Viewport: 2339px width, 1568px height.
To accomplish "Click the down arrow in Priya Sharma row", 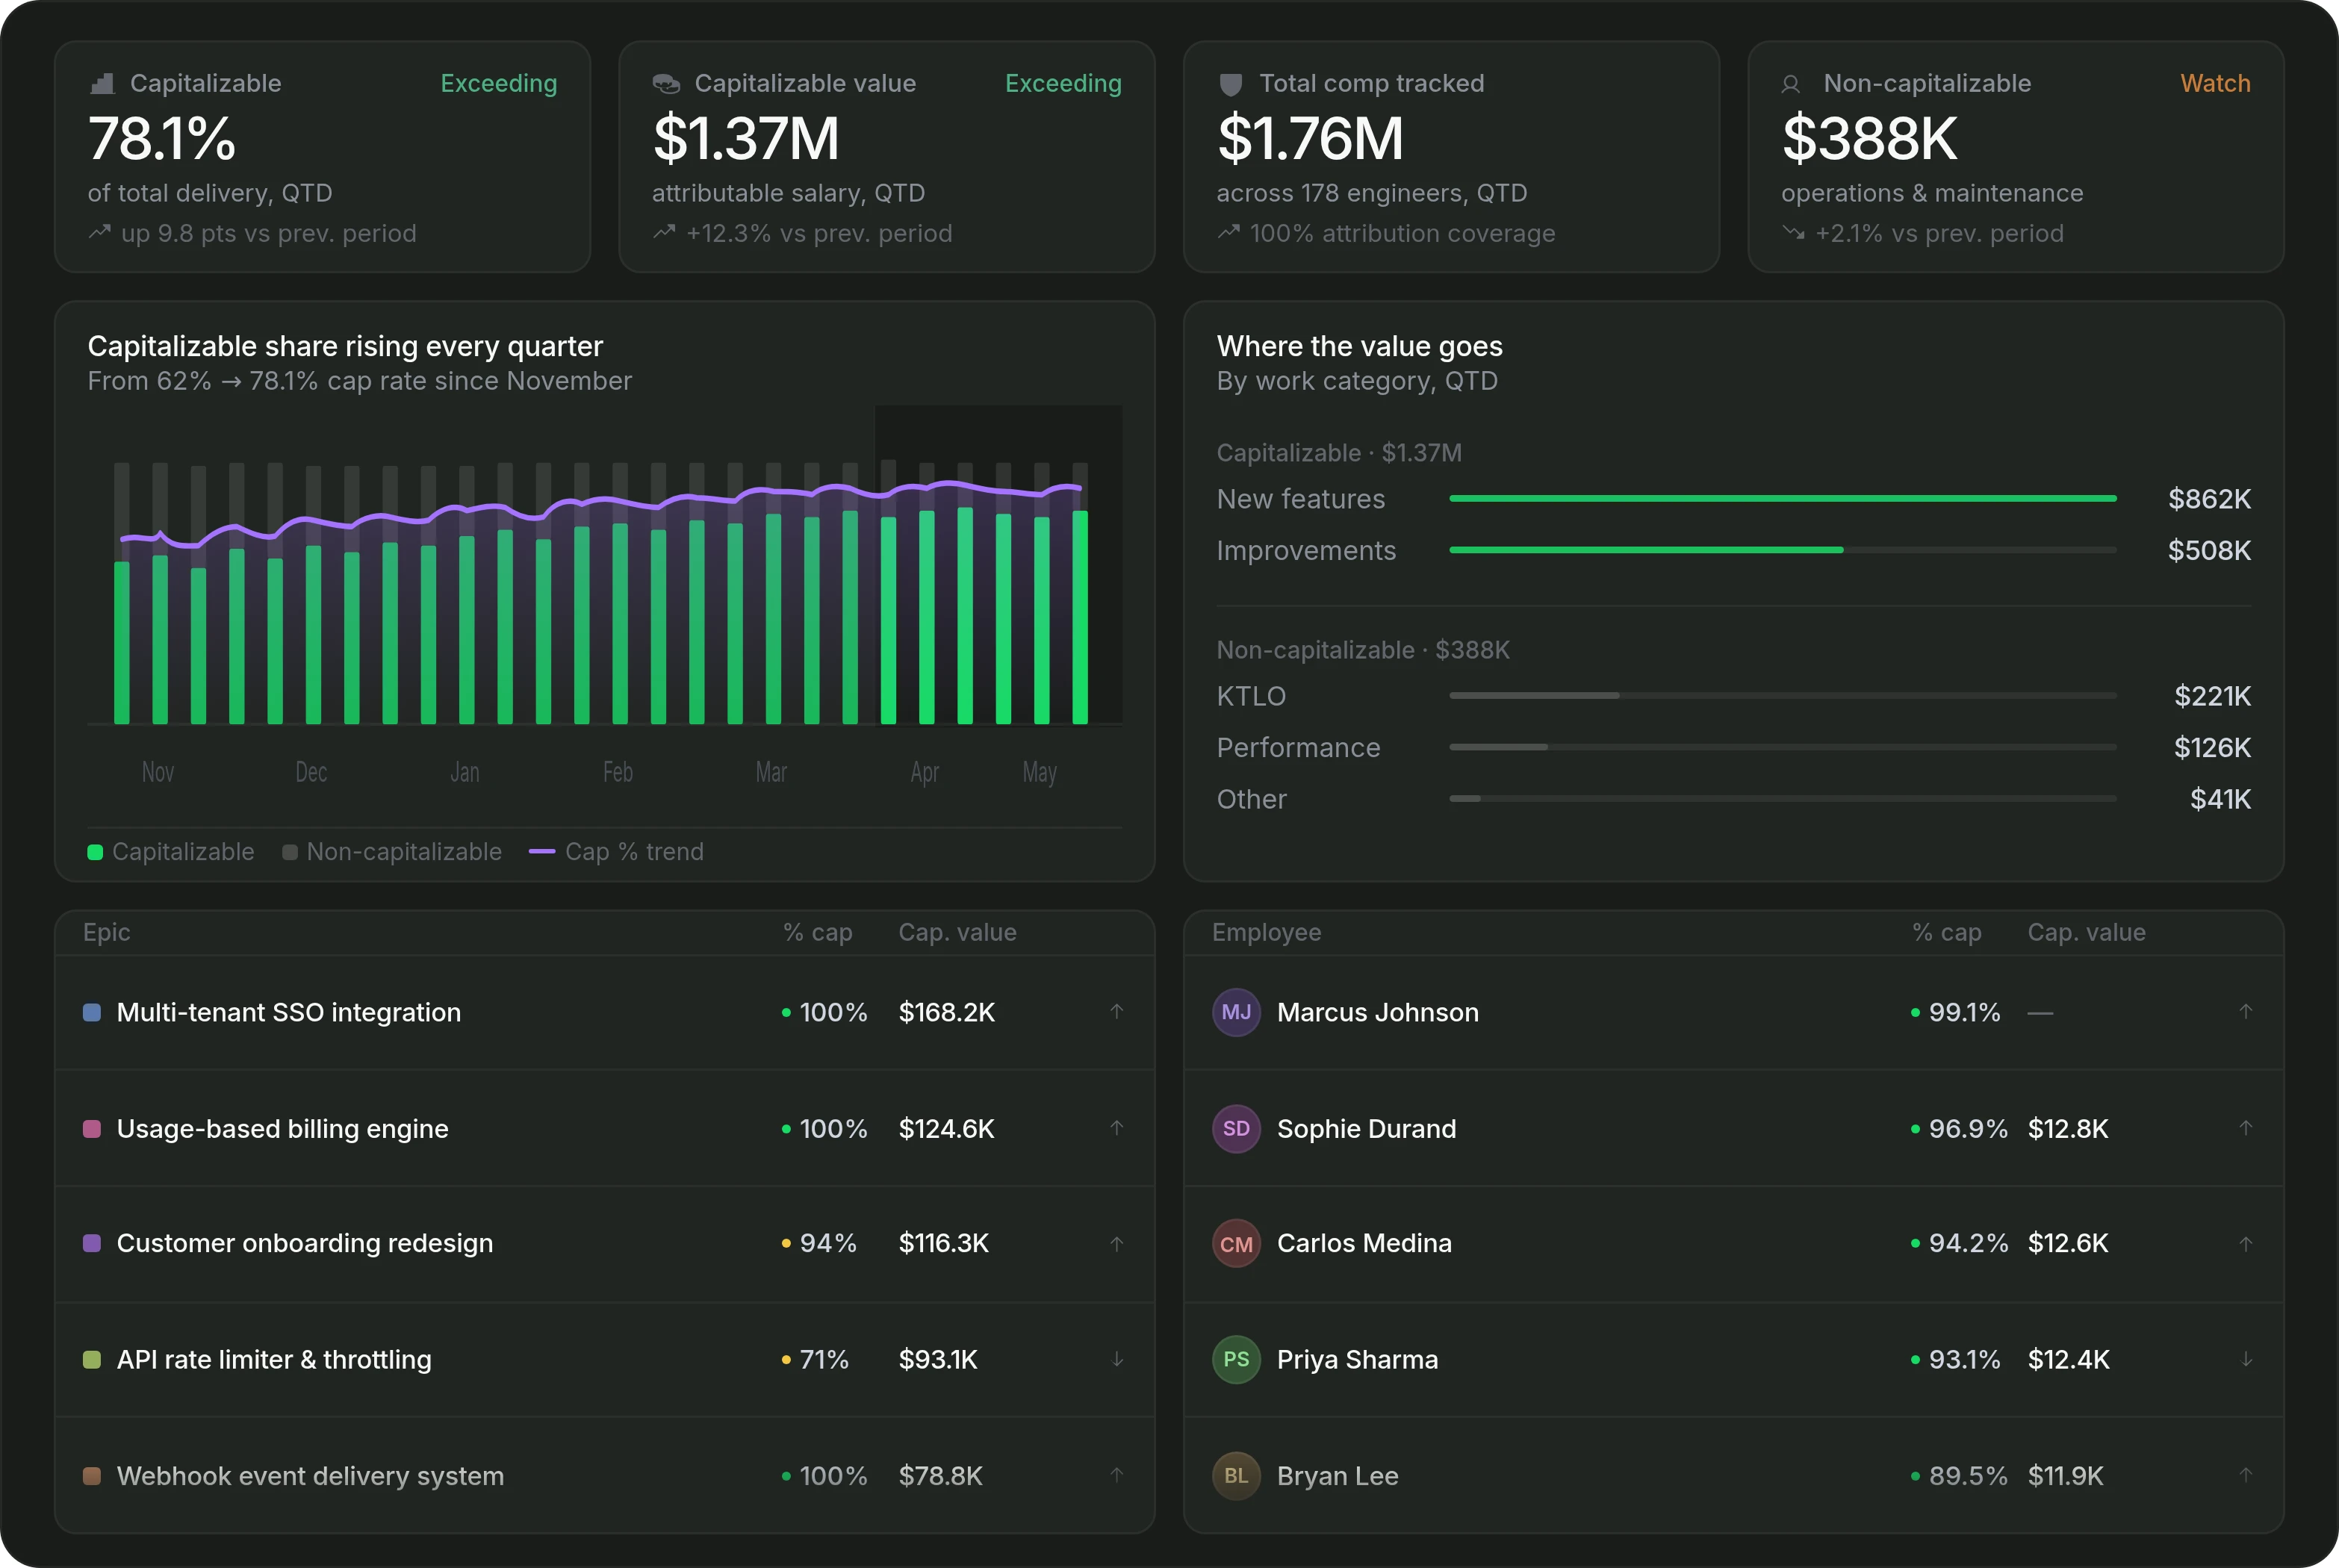I will 2246,1359.
